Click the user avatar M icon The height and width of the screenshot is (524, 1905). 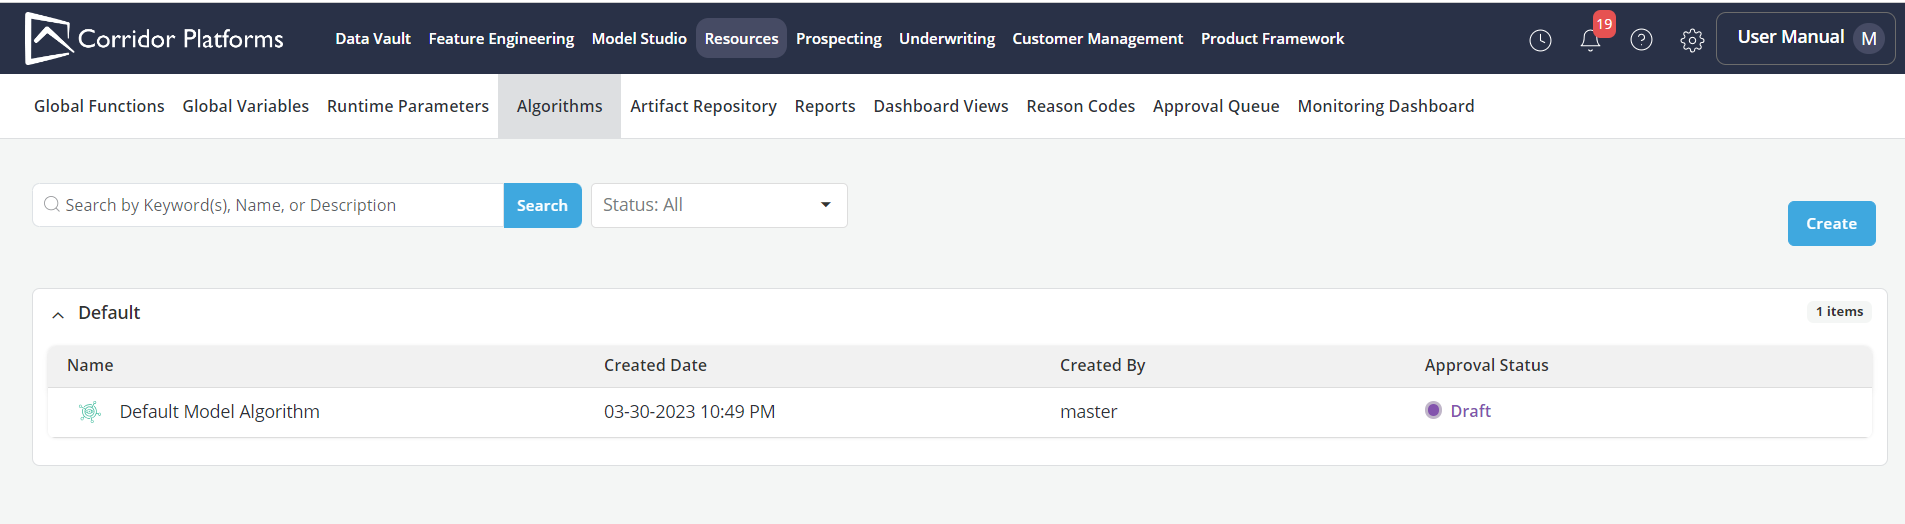click(1868, 38)
